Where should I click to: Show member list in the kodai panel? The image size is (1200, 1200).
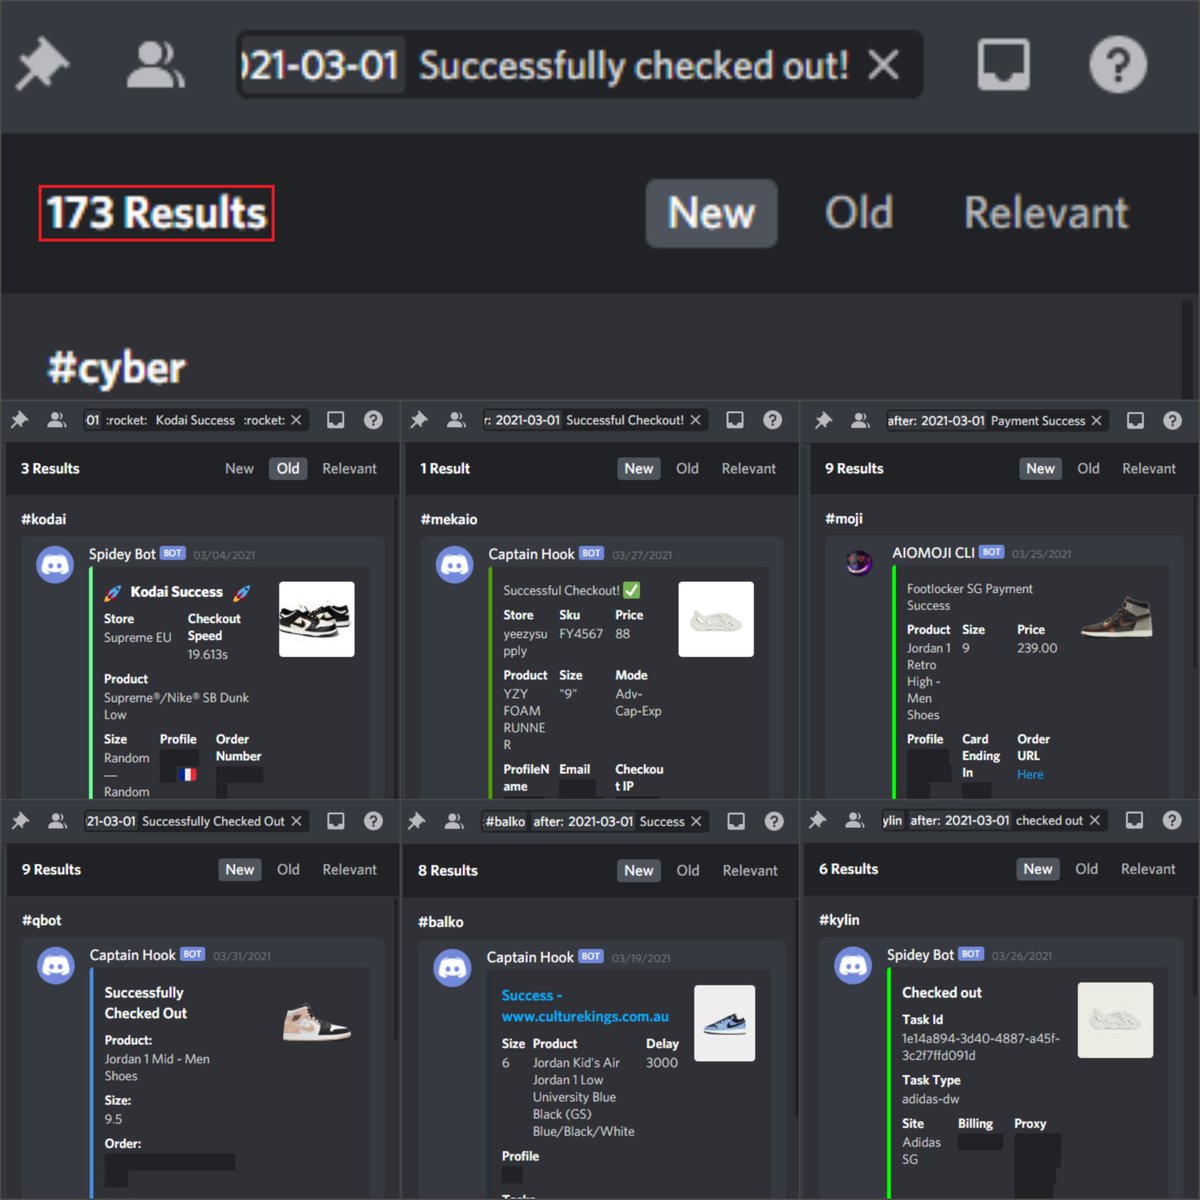click(x=57, y=420)
